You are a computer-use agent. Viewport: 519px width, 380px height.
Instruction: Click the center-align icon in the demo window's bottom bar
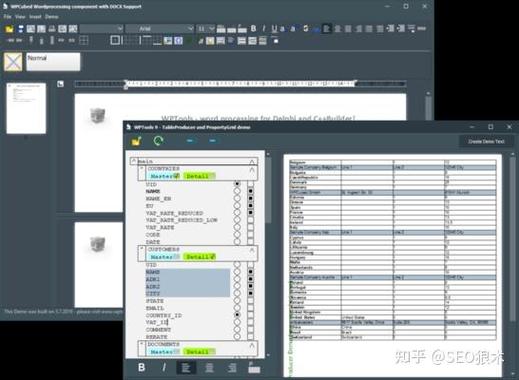click(x=209, y=368)
